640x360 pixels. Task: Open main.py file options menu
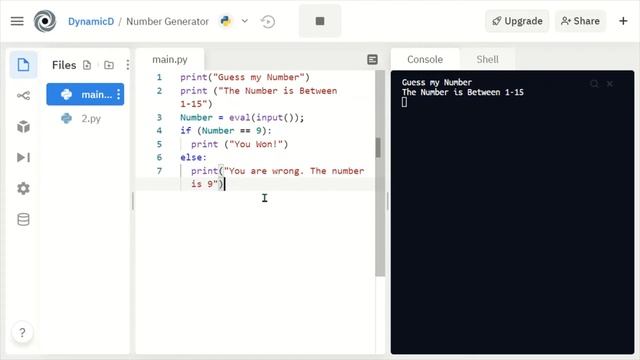point(118,94)
